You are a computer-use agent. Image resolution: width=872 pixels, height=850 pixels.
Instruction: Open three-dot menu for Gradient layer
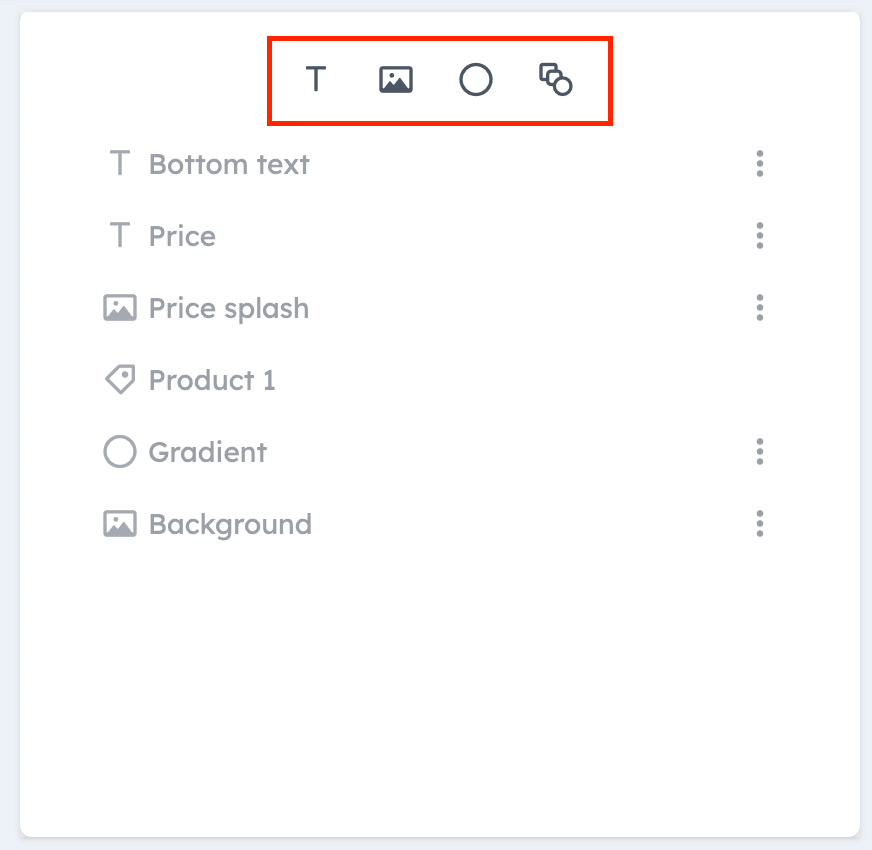point(760,451)
